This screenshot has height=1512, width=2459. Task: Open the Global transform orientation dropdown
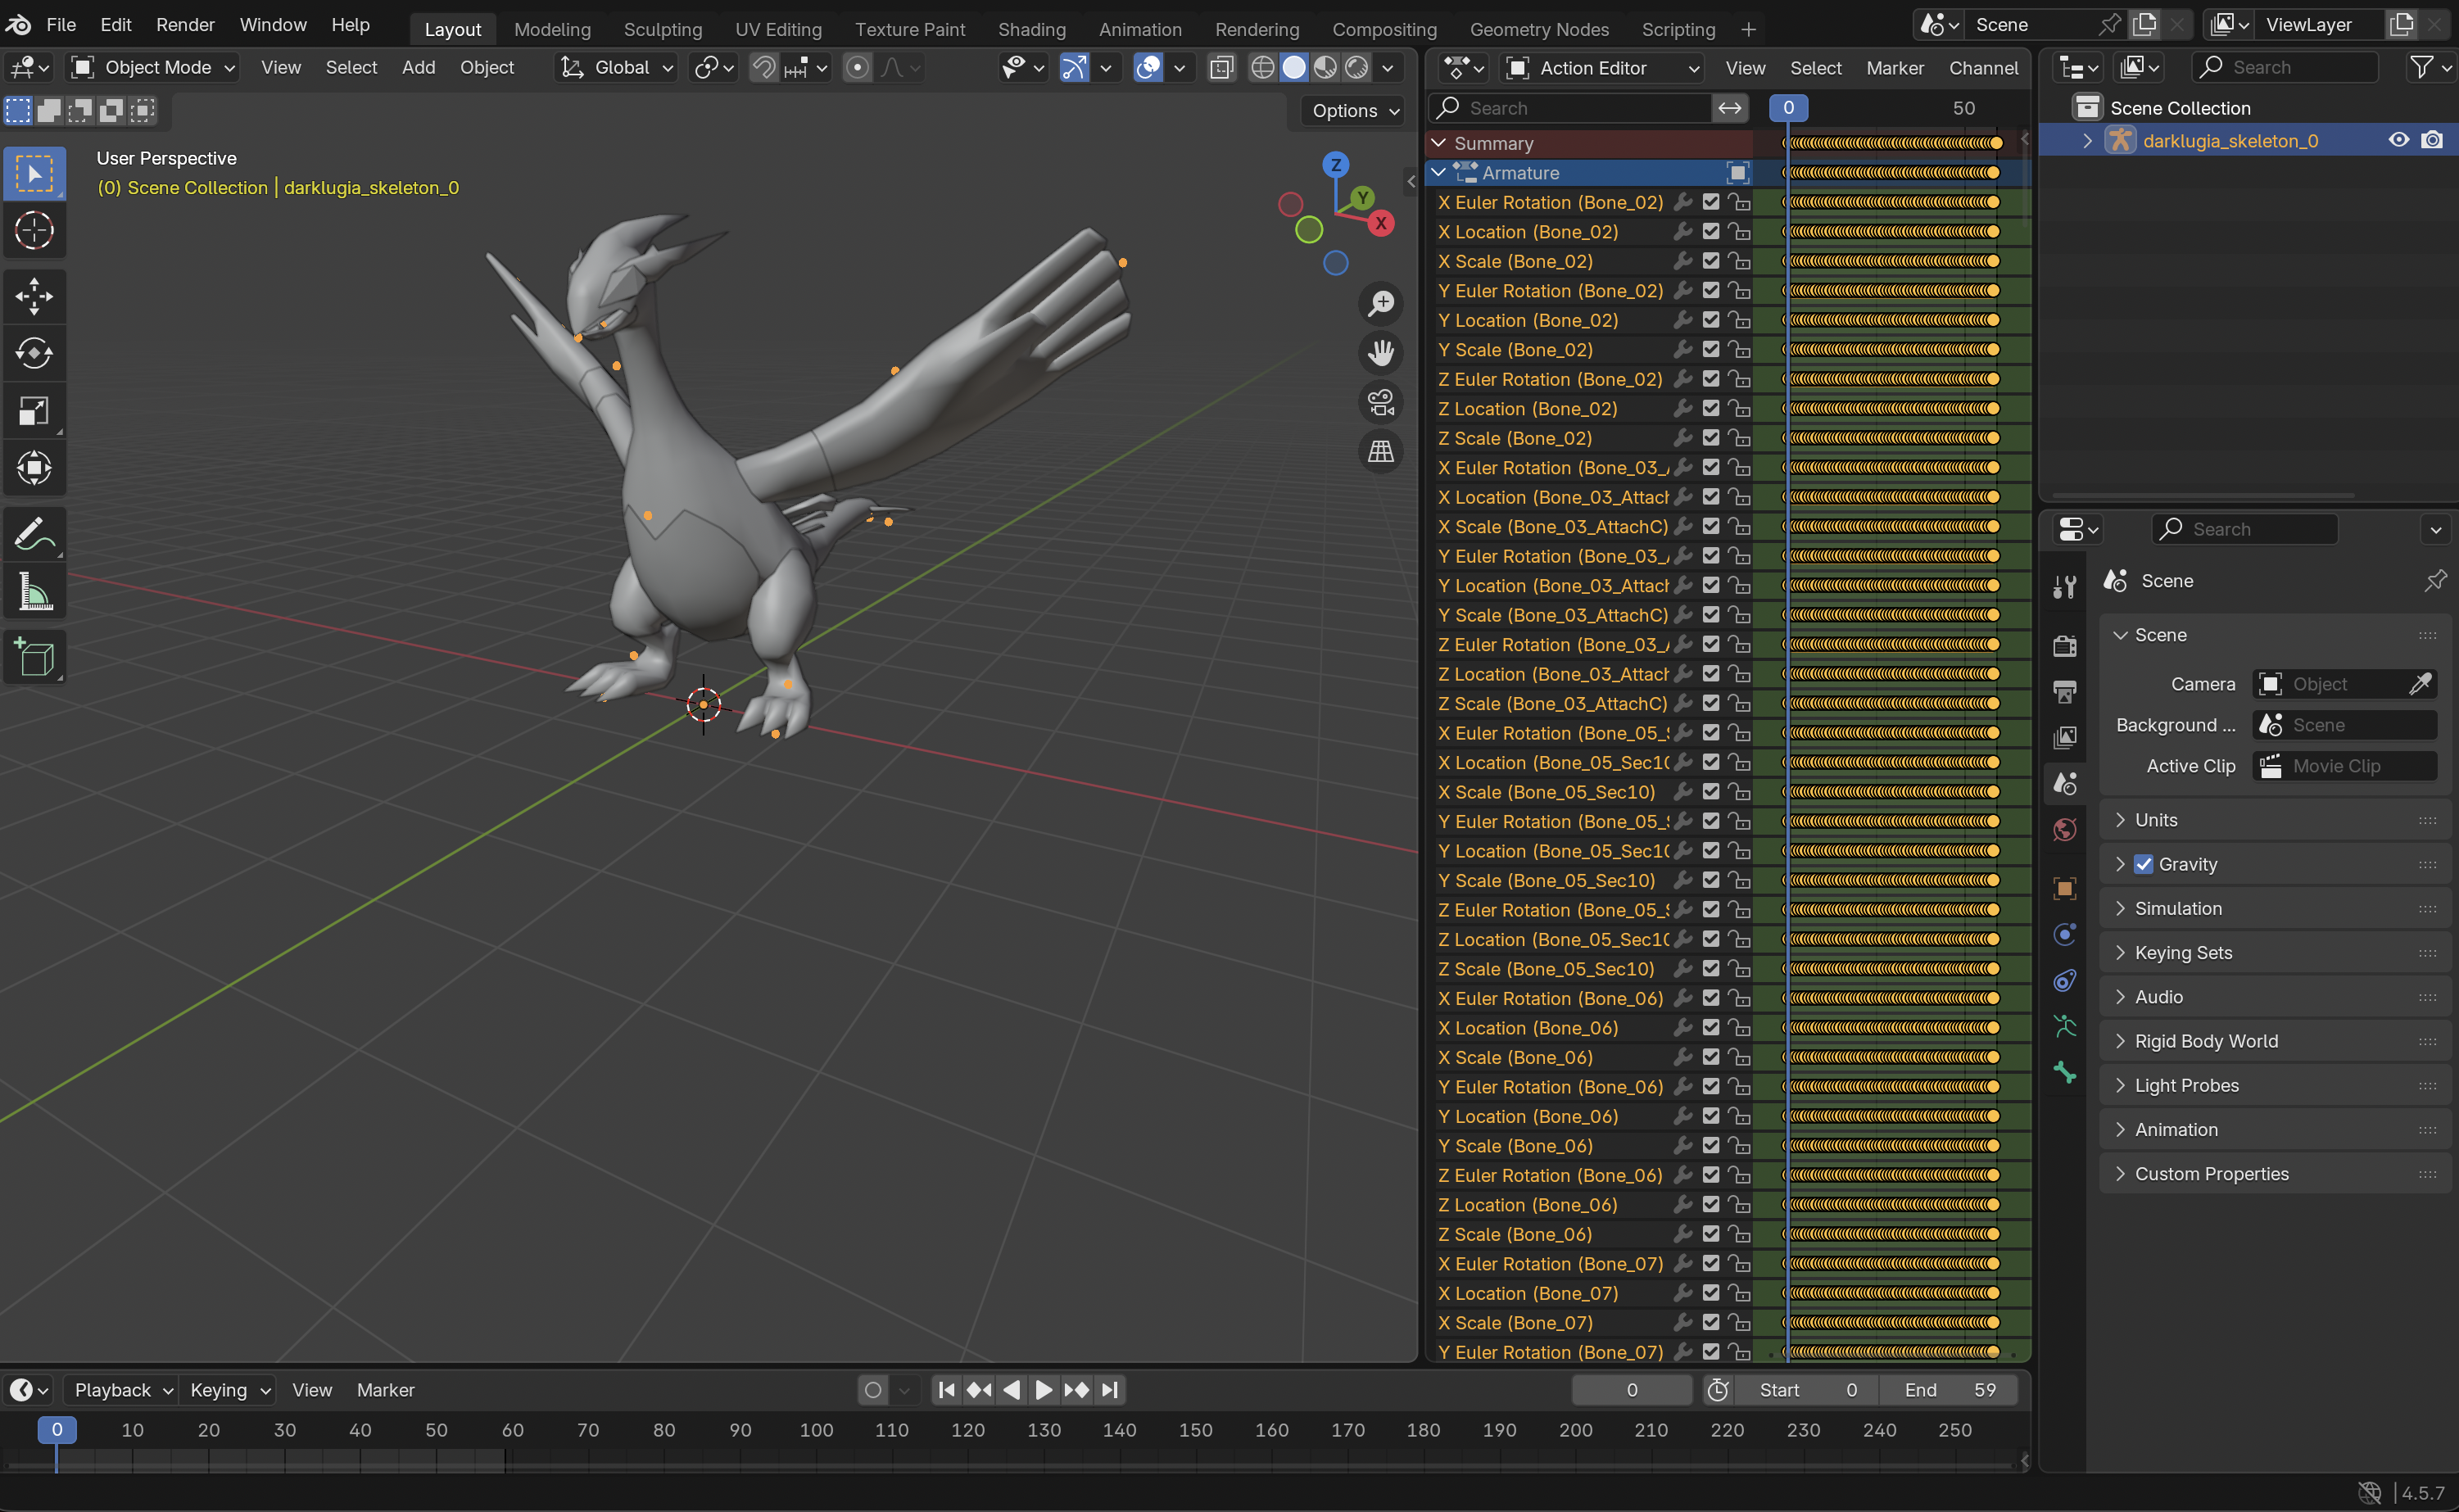(x=616, y=68)
